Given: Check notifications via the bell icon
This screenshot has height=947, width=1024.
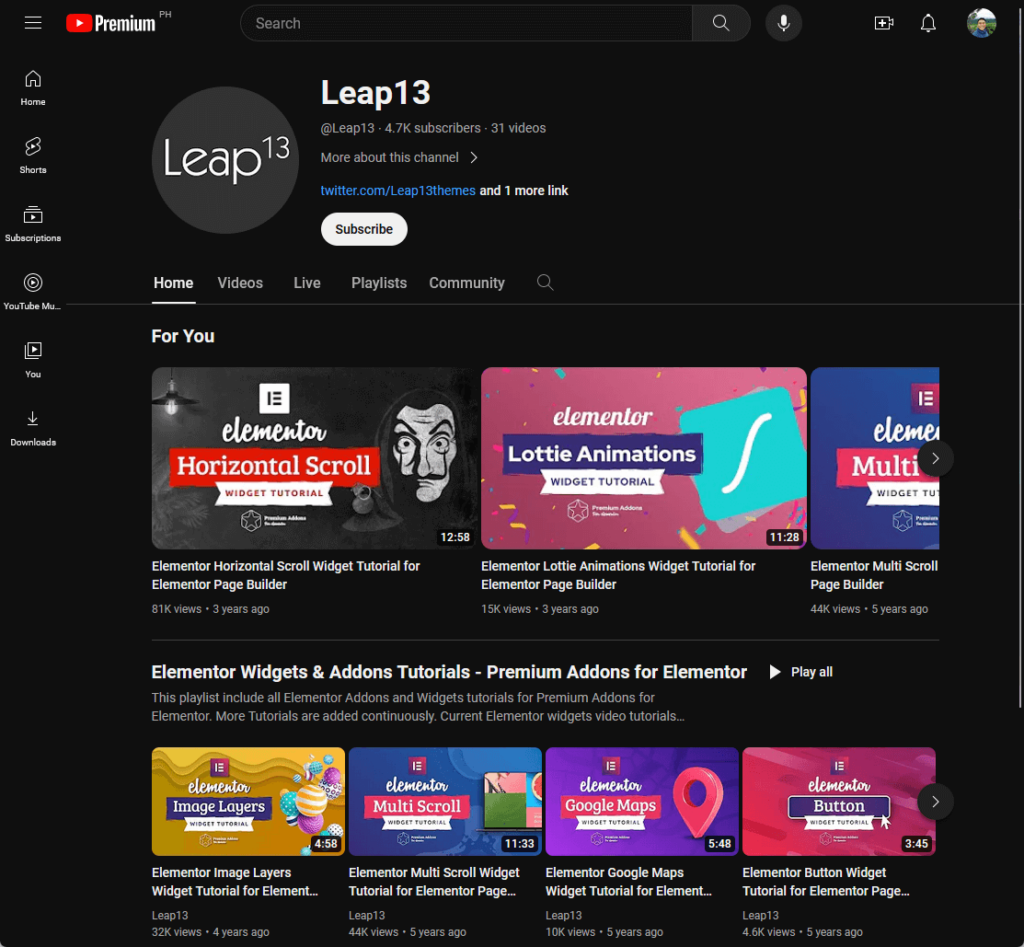Looking at the screenshot, I should [x=928, y=22].
